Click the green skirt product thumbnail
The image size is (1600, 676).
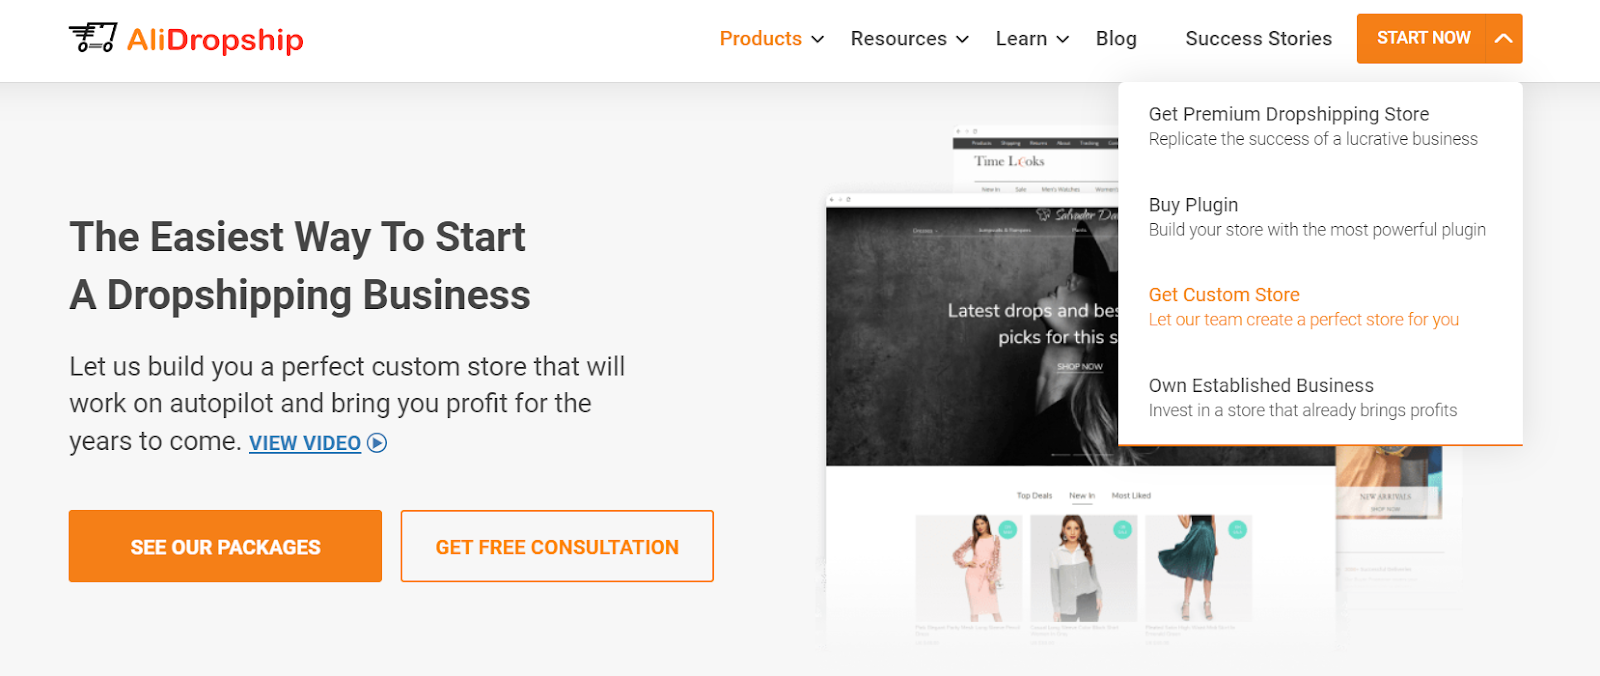(x=1198, y=568)
